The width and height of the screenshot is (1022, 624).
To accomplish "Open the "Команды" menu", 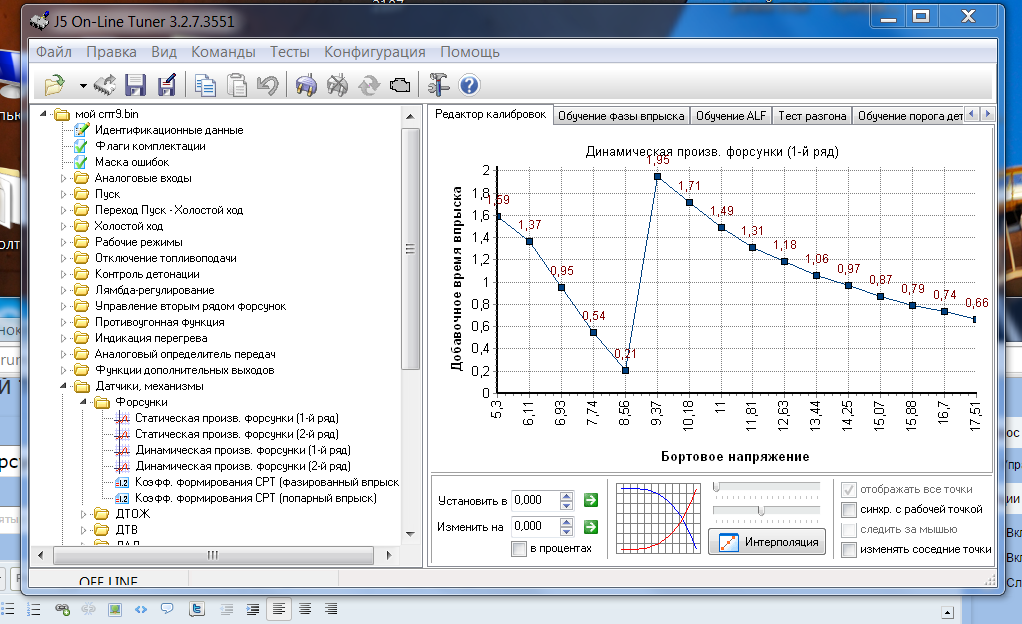I will click(223, 52).
